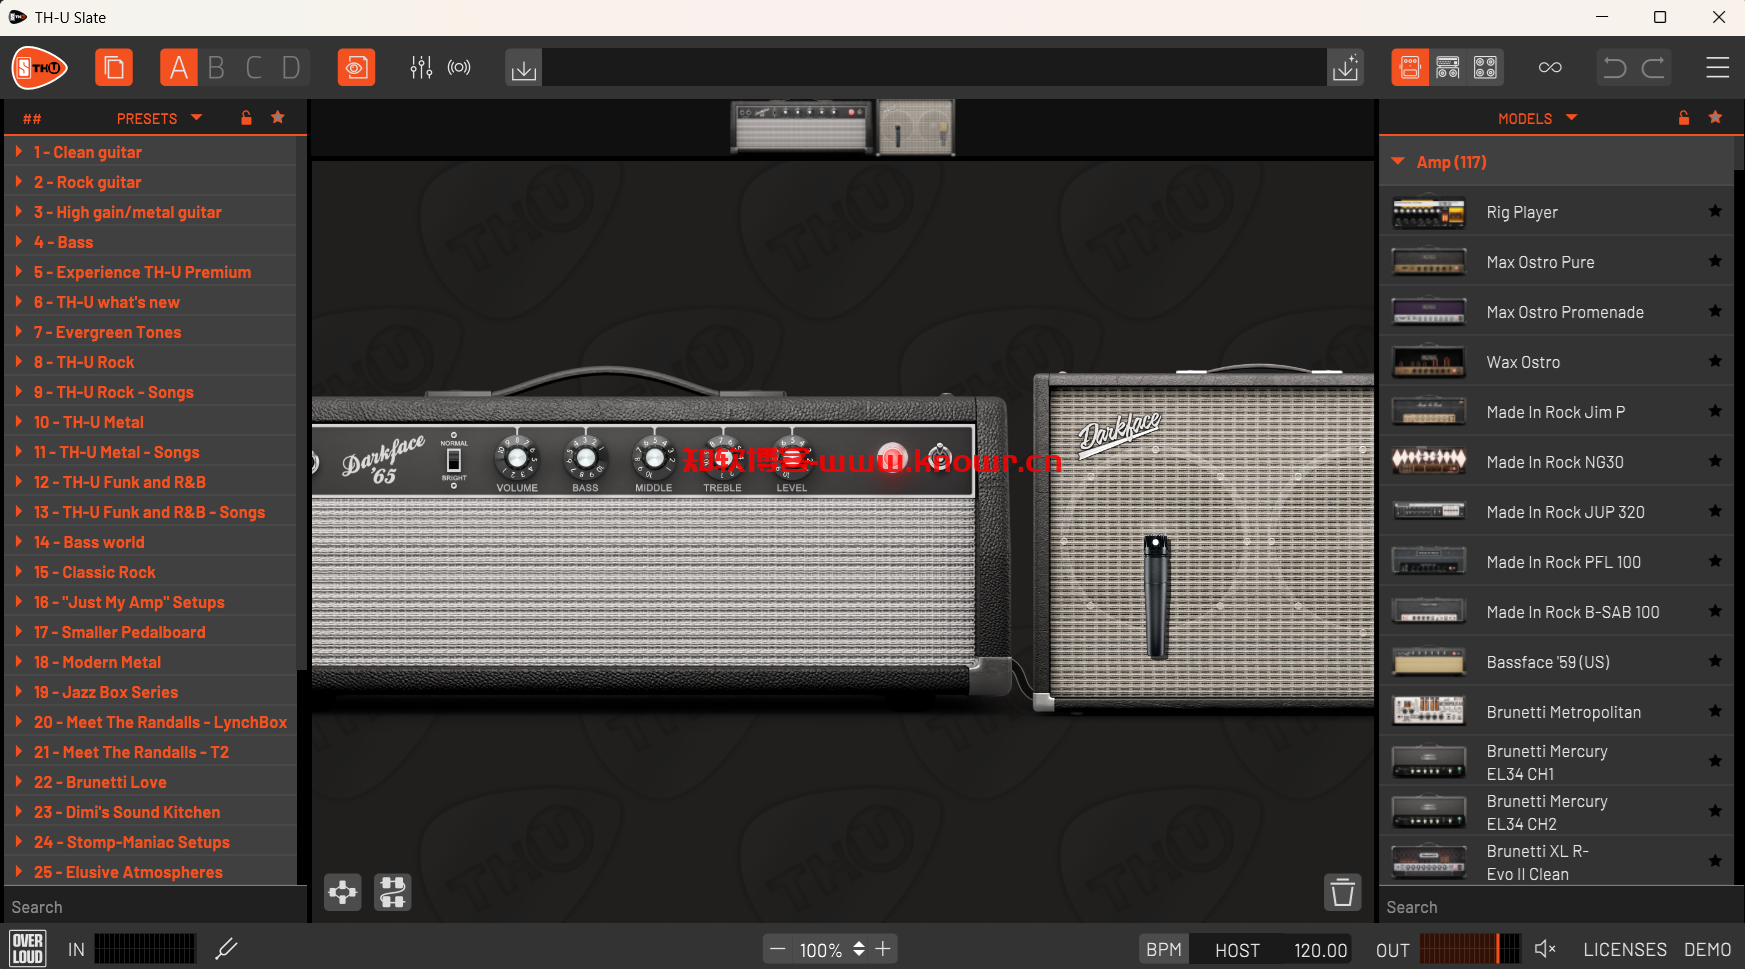Viewport: 1745px width, 969px height.
Task: Click the undo arrow
Action: coord(1615,68)
